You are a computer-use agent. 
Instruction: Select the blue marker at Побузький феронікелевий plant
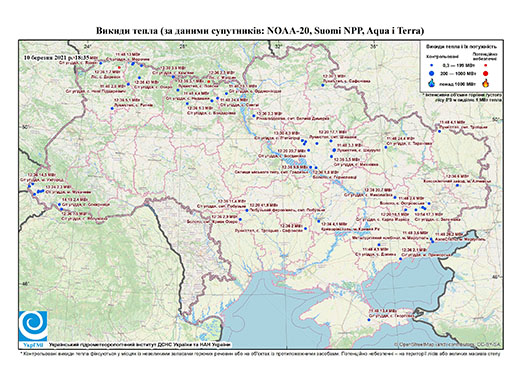[x=247, y=210]
